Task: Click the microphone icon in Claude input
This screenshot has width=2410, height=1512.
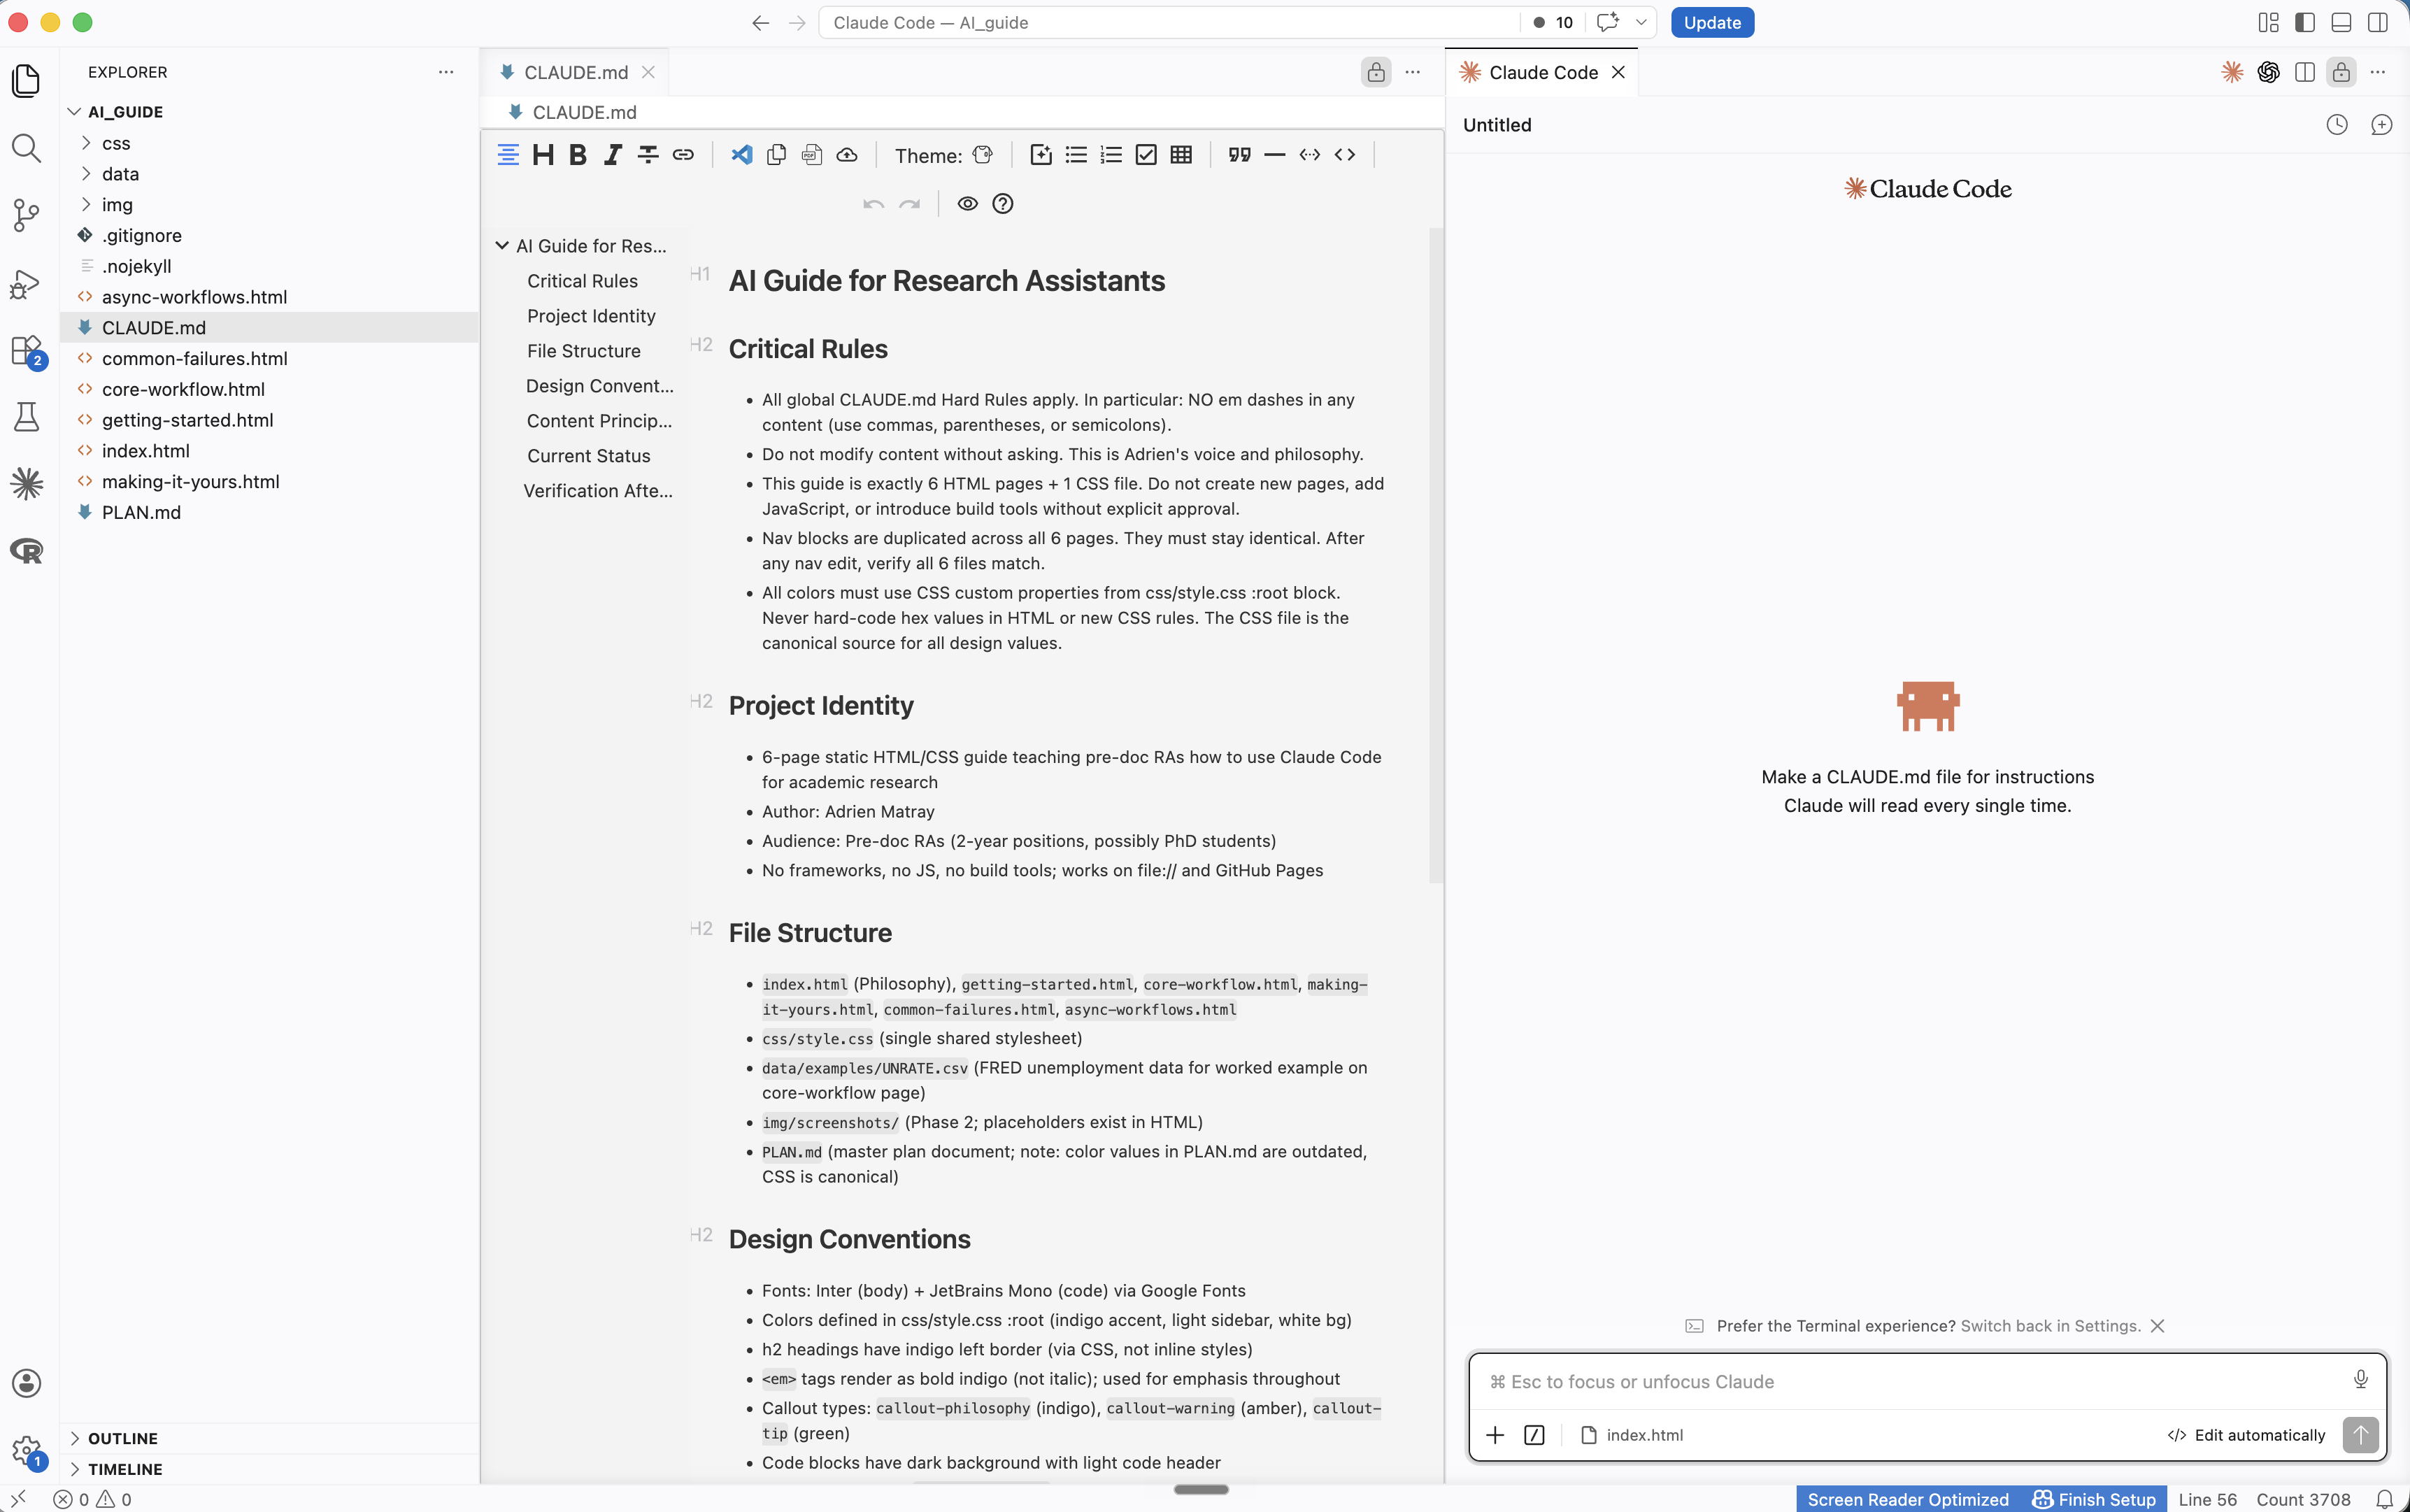Action: click(x=2361, y=1380)
